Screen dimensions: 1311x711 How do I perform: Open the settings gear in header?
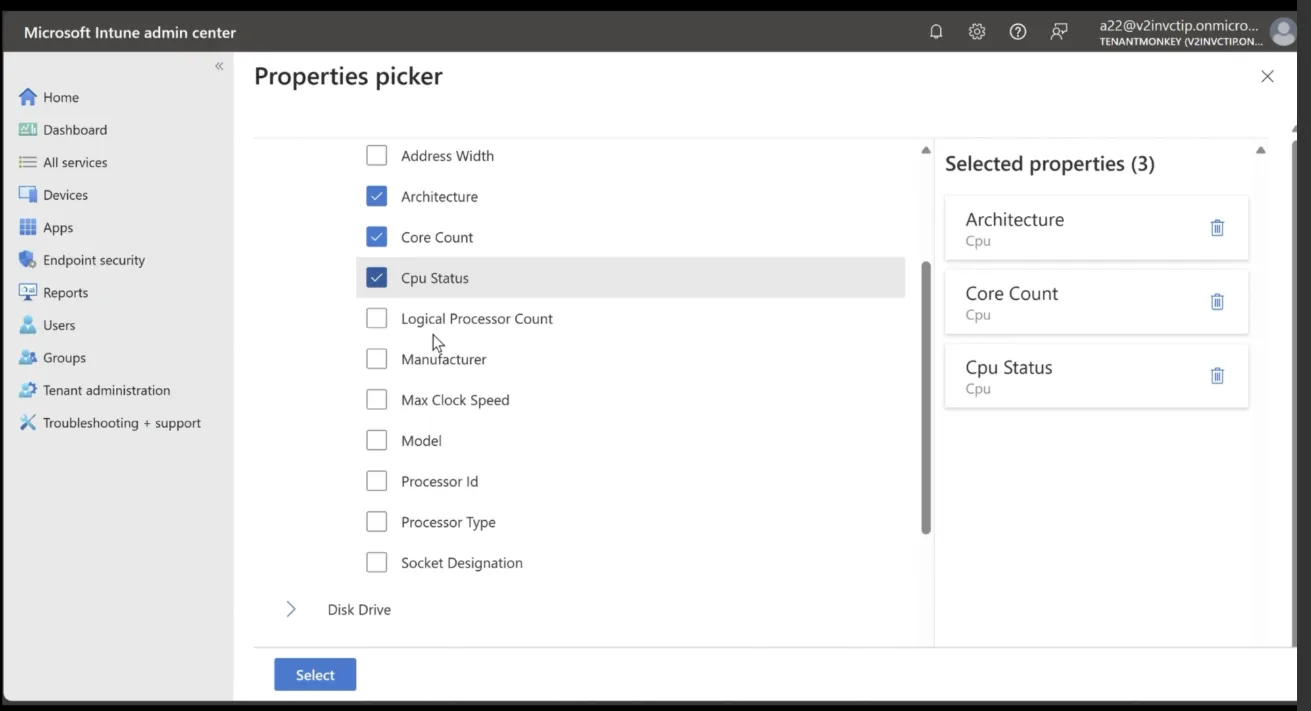977,32
